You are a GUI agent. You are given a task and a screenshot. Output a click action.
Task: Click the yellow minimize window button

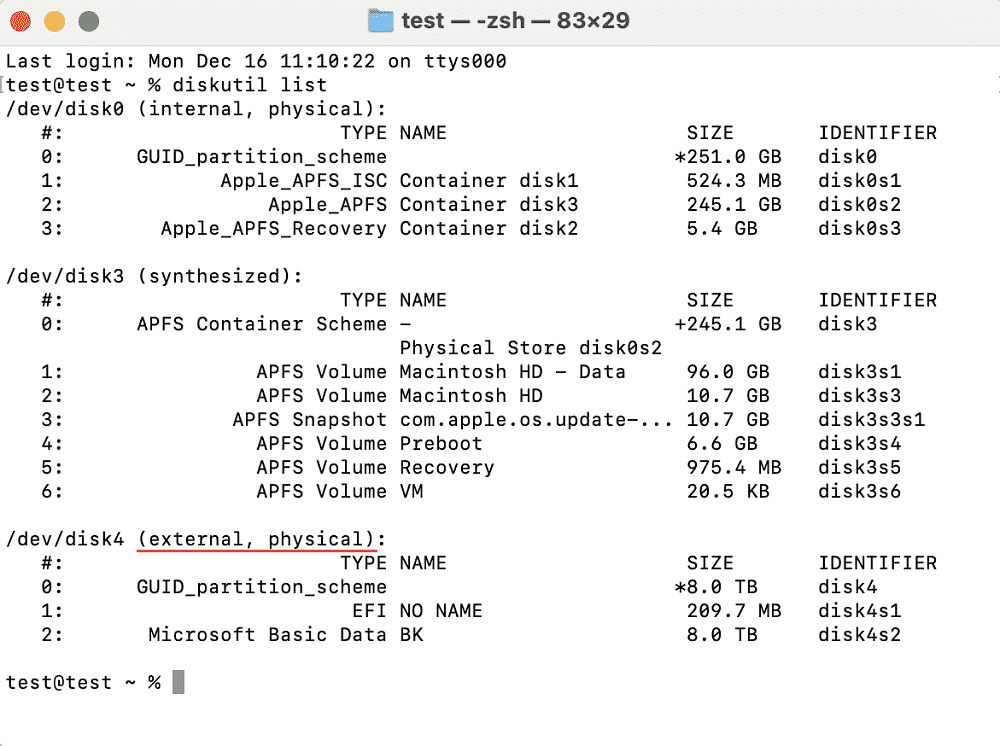tap(55, 21)
